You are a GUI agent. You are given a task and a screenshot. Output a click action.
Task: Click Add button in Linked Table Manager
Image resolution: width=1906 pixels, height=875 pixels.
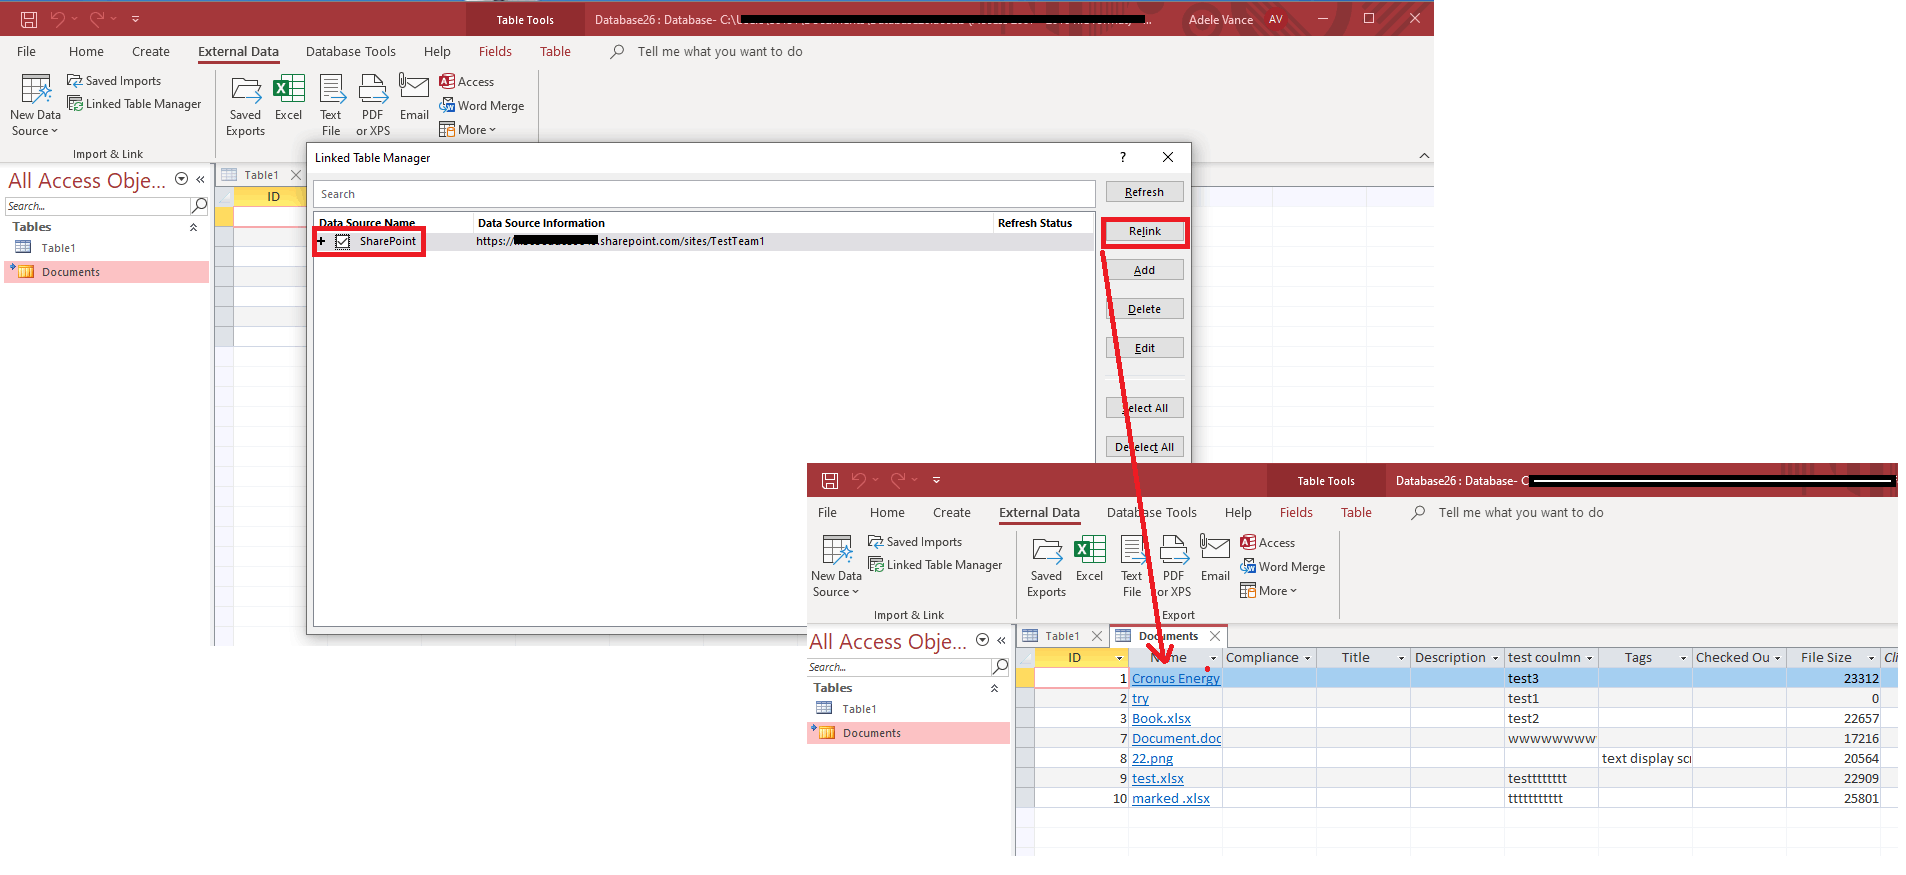(1145, 270)
